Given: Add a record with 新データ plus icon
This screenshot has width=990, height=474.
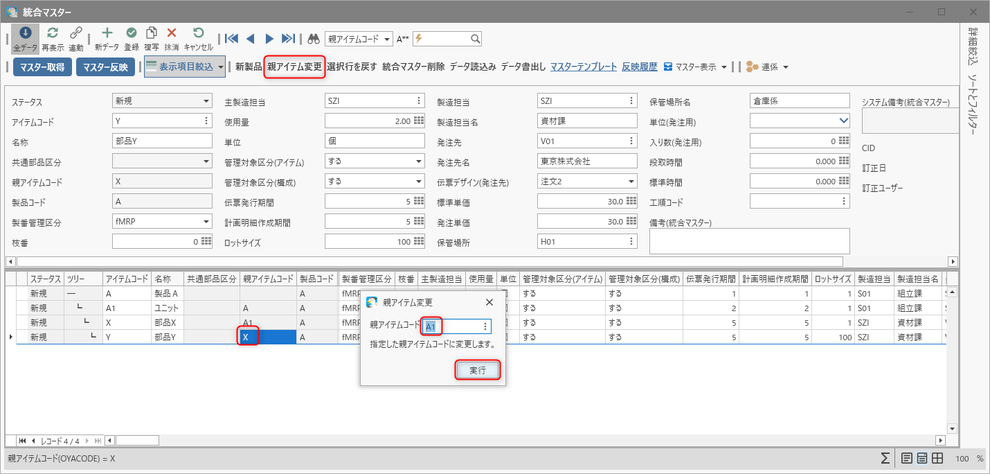Looking at the screenshot, I should (107, 33).
